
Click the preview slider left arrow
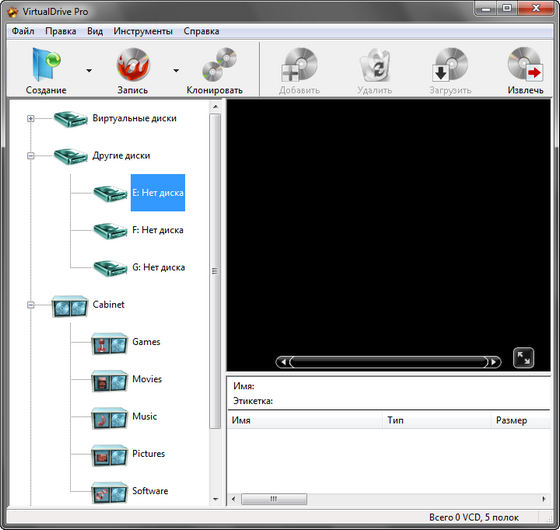(x=283, y=362)
